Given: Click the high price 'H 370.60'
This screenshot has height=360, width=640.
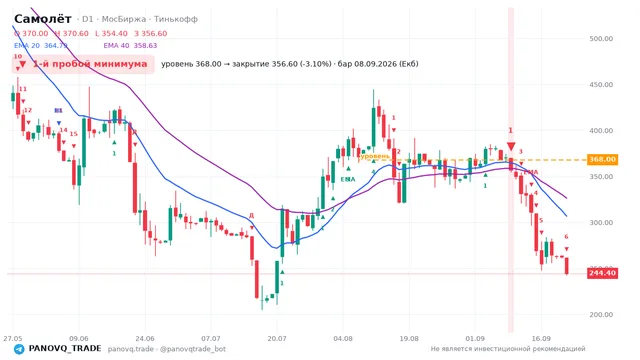Looking at the screenshot, I should (71, 33).
